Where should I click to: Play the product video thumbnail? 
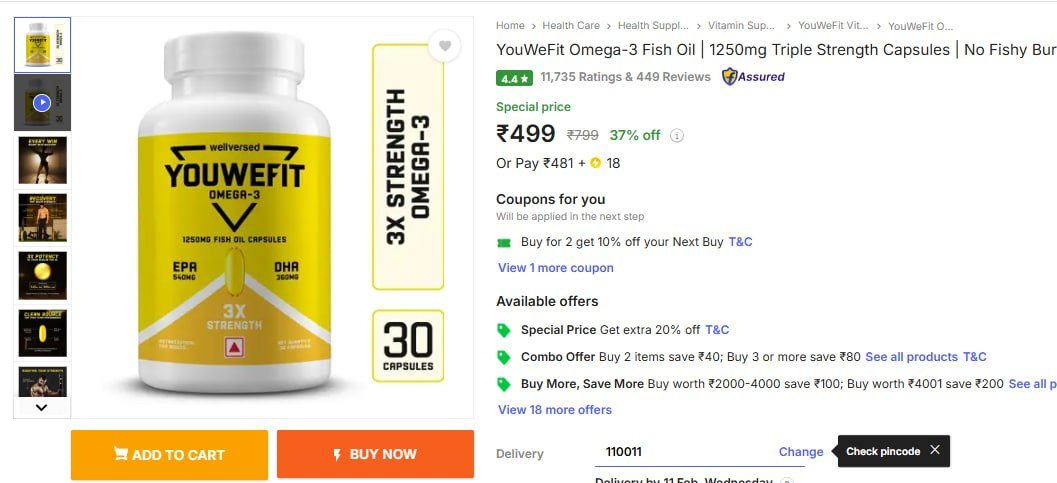[x=42, y=103]
